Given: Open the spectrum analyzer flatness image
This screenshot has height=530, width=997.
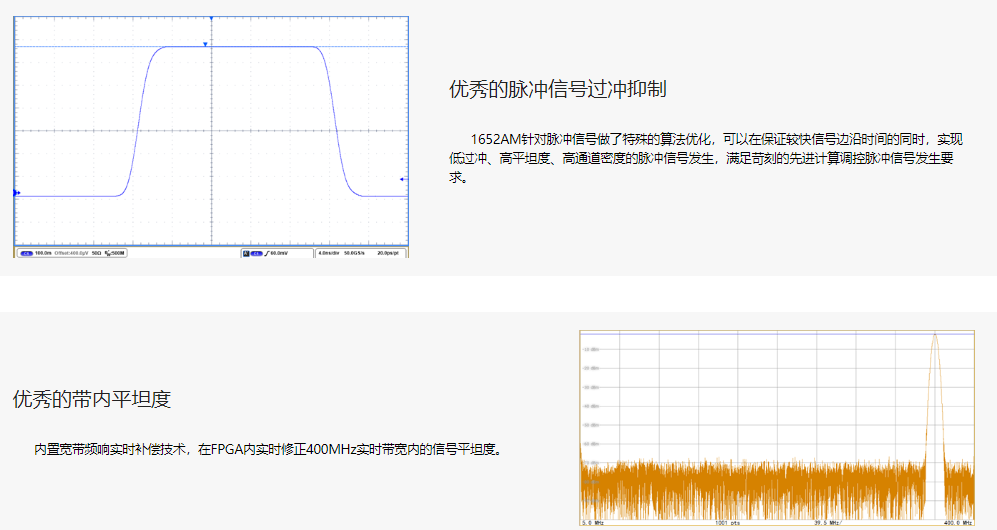Looking at the screenshot, I should pyautogui.click(x=776, y=428).
